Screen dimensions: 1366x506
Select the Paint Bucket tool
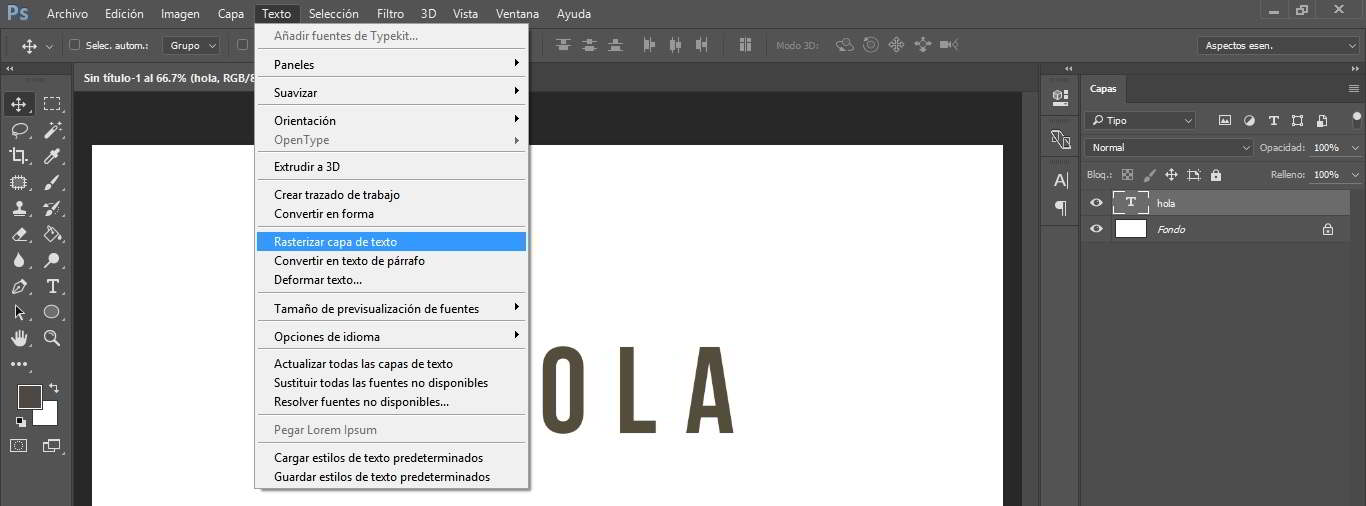[x=52, y=234]
